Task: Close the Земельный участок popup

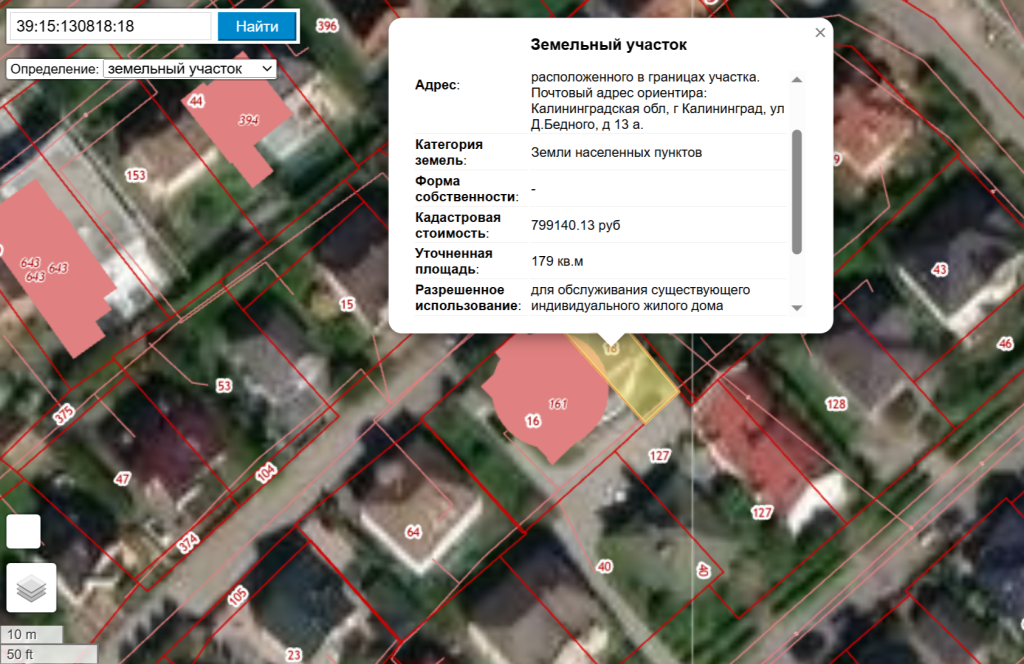Action: pos(820,33)
